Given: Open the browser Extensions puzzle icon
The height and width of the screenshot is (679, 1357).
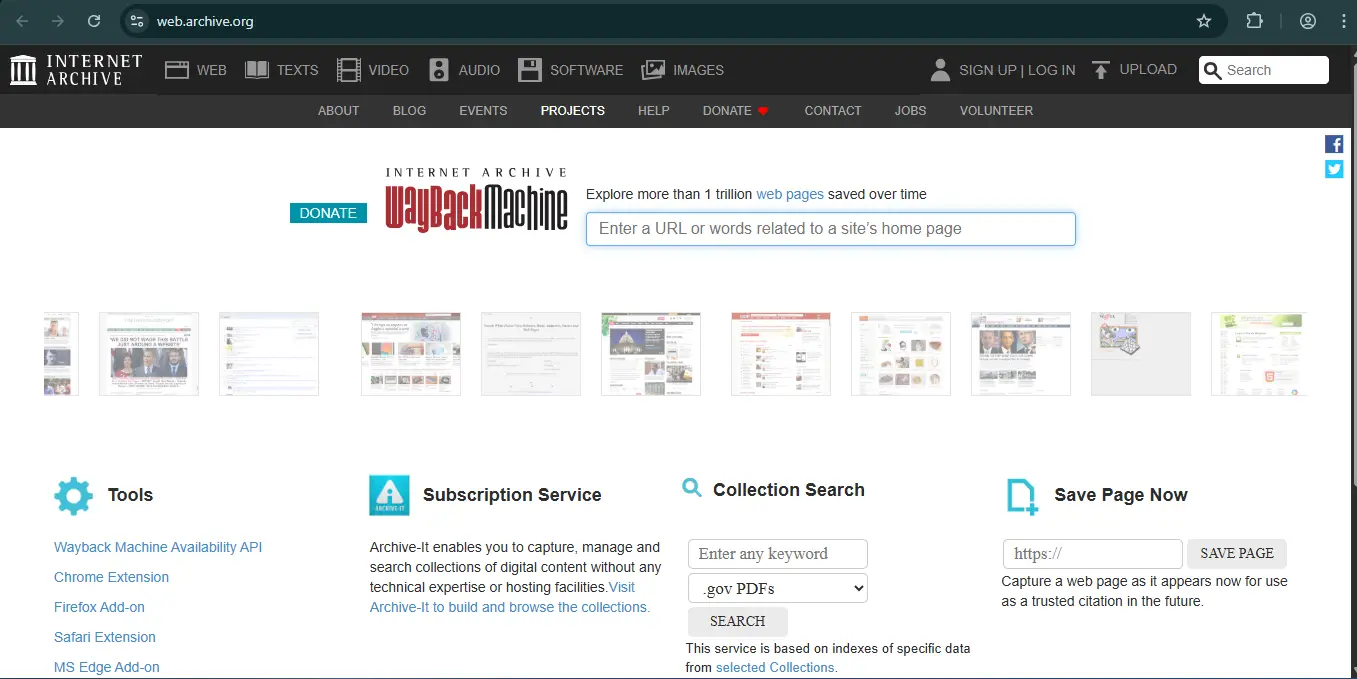Looking at the screenshot, I should pos(1254,21).
